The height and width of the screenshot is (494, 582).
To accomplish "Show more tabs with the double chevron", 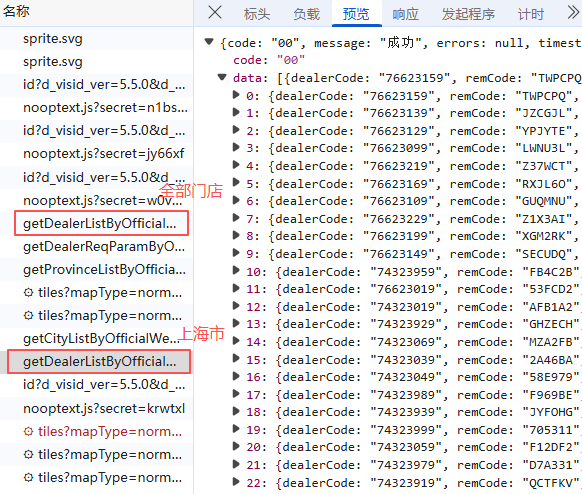I will coord(573,13).
